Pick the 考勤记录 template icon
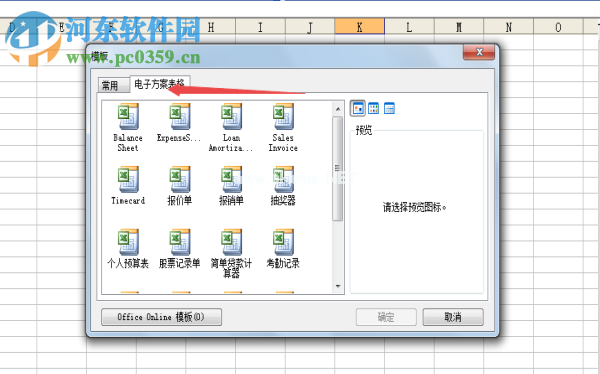600x374 pixels. (x=283, y=242)
